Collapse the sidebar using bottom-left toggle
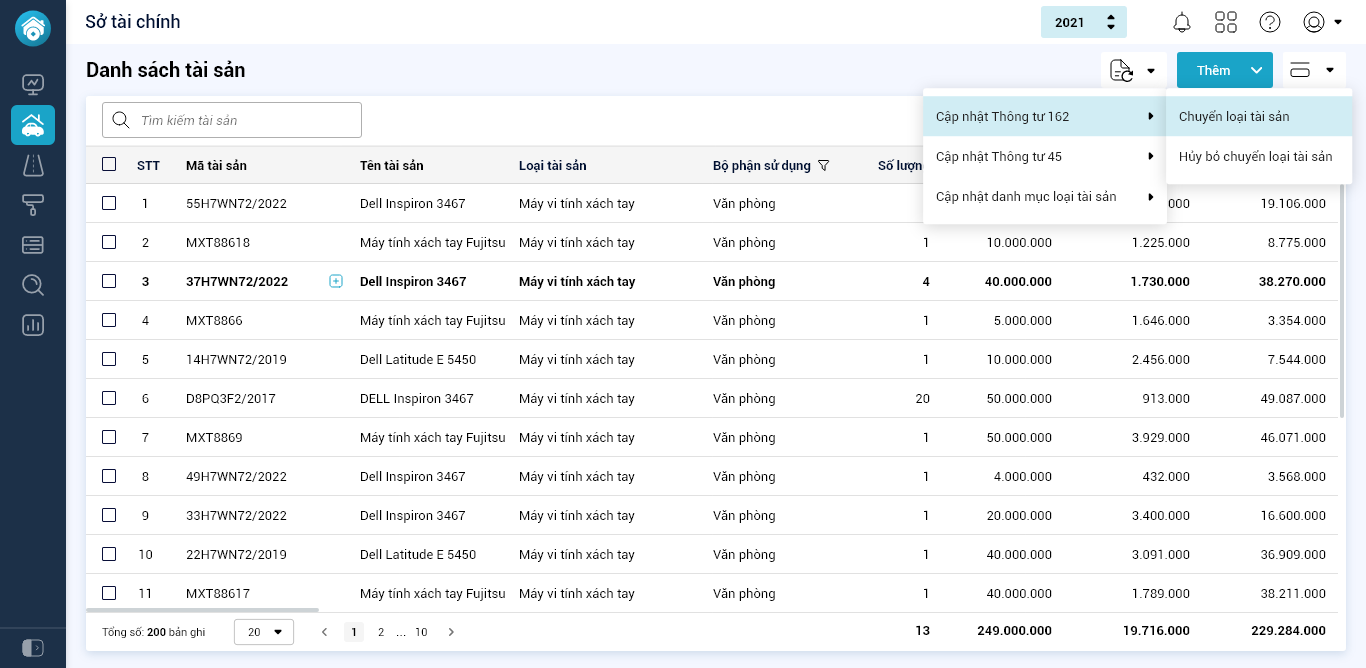The width and height of the screenshot is (1366, 668). [x=33, y=648]
